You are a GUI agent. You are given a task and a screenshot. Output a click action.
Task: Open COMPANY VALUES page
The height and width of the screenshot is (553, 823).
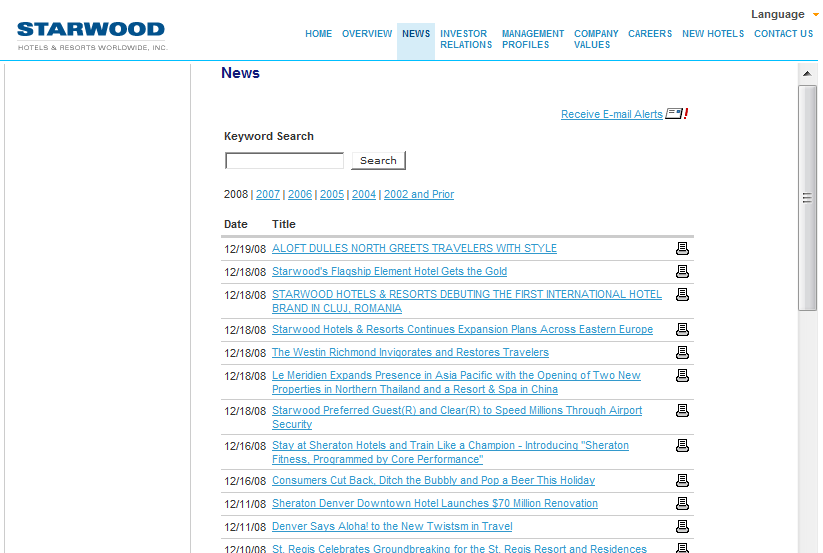pyautogui.click(x=596, y=39)
